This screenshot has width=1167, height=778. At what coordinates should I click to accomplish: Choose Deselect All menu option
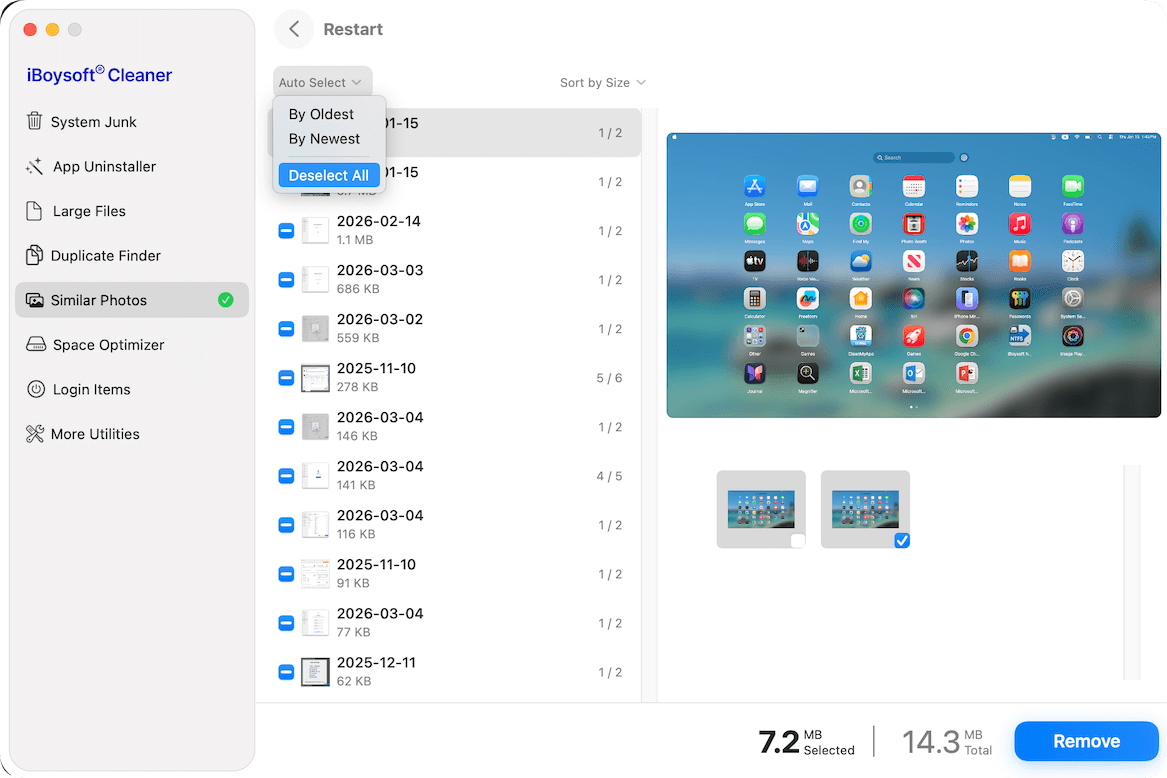[x=328, y=175]
